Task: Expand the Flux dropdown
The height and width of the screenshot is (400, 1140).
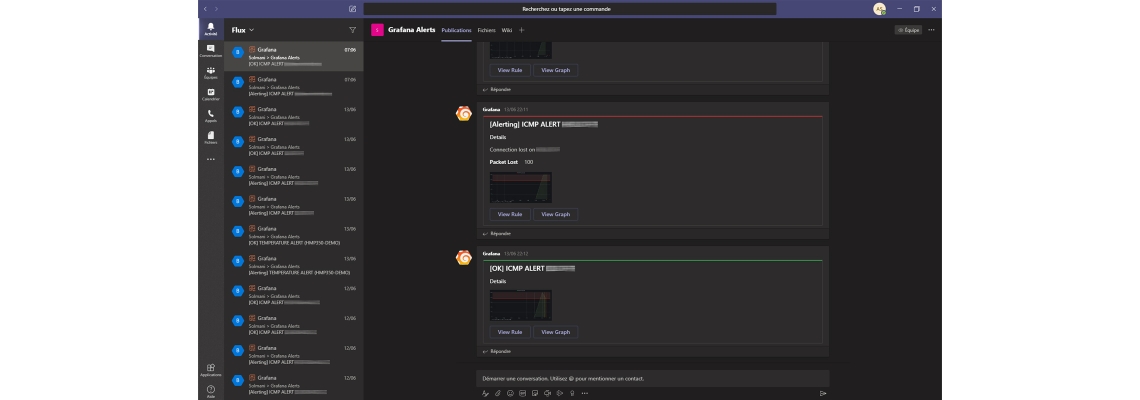Action: (243, 30)
